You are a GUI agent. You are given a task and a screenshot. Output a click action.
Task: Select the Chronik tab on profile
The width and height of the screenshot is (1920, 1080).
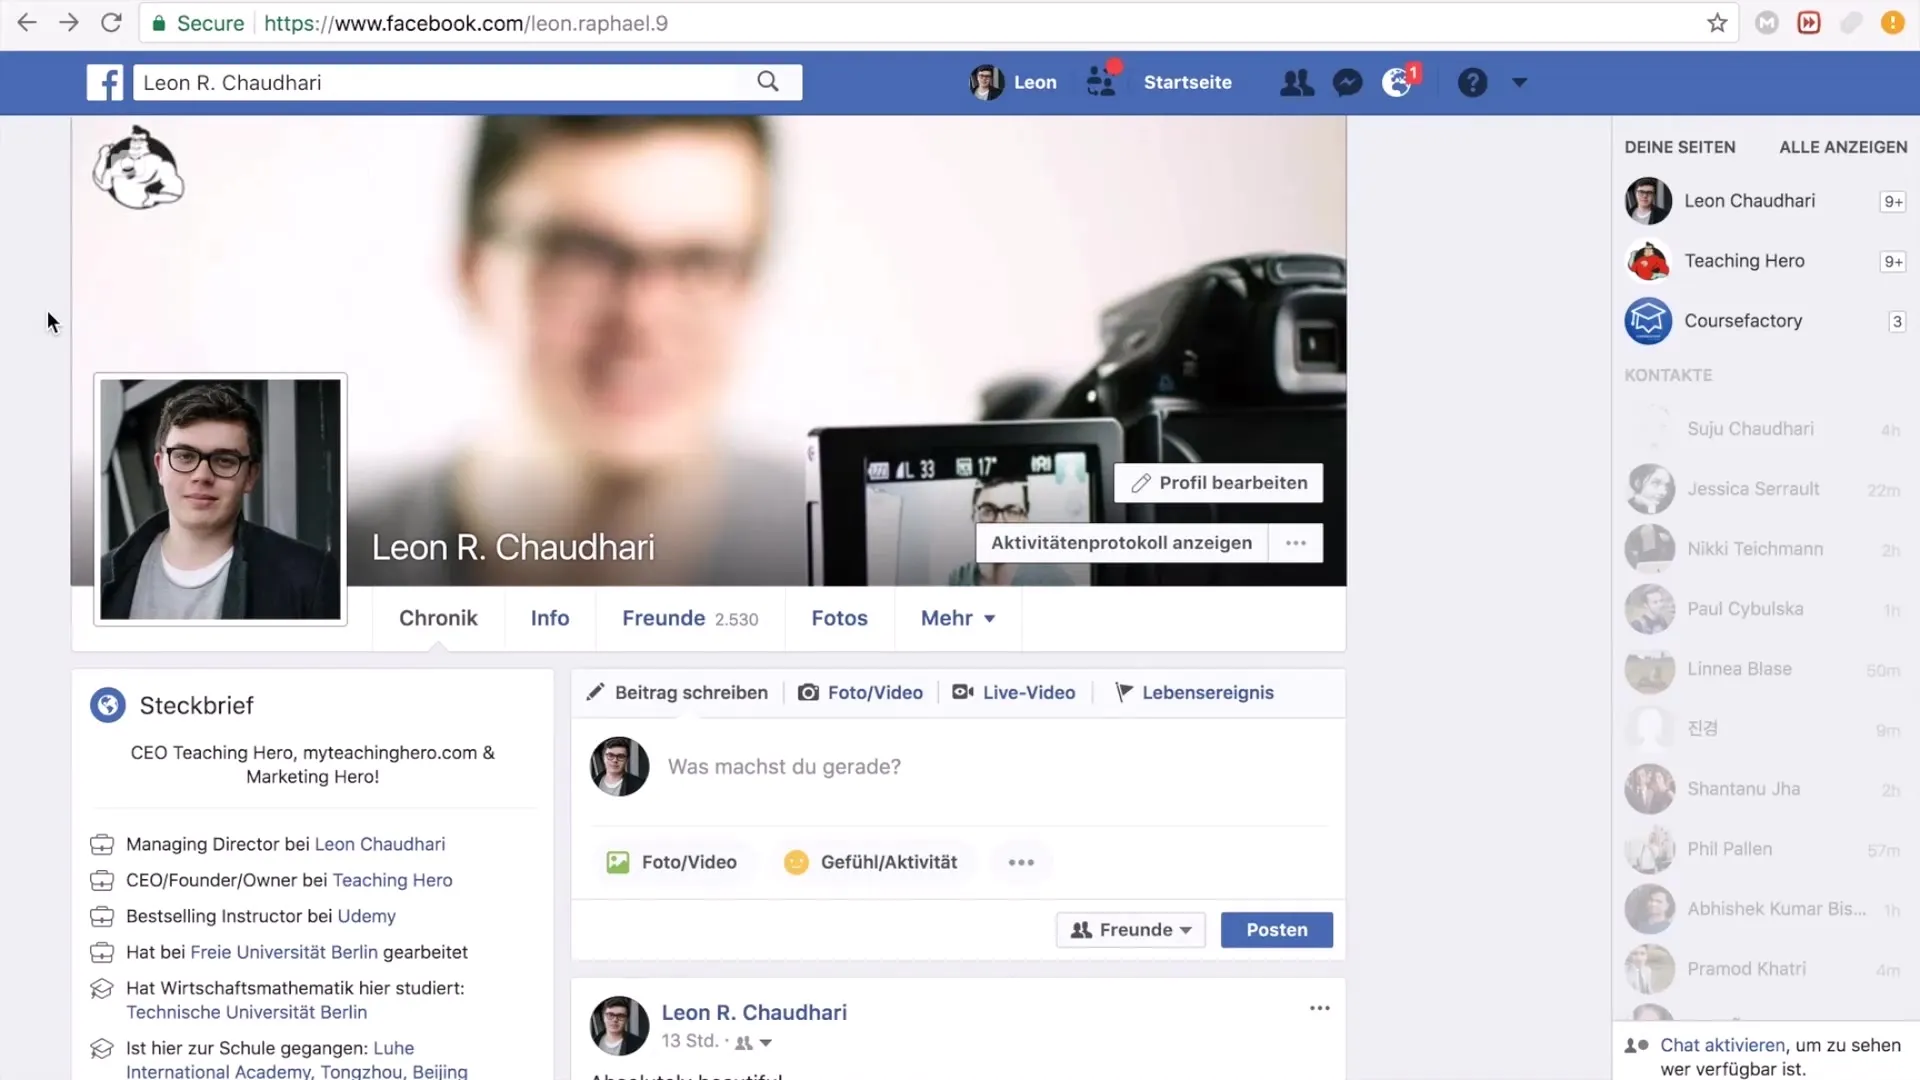click(x=439, y=617)
